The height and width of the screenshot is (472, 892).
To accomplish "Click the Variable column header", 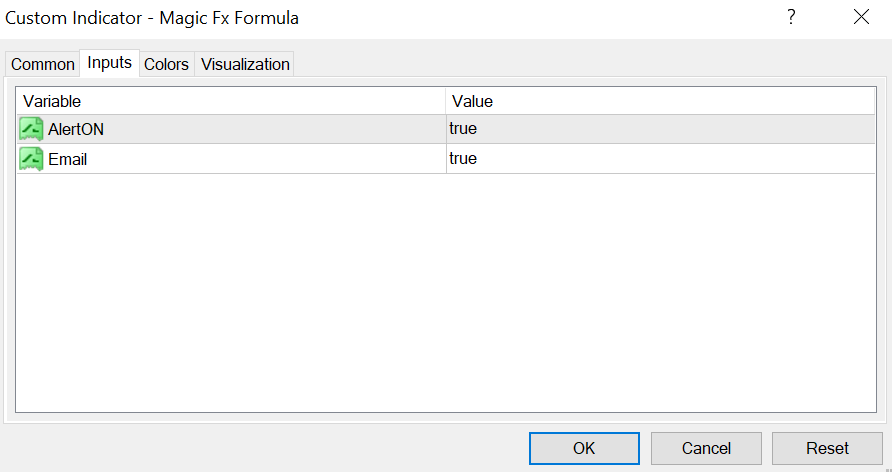I will 52,101.
